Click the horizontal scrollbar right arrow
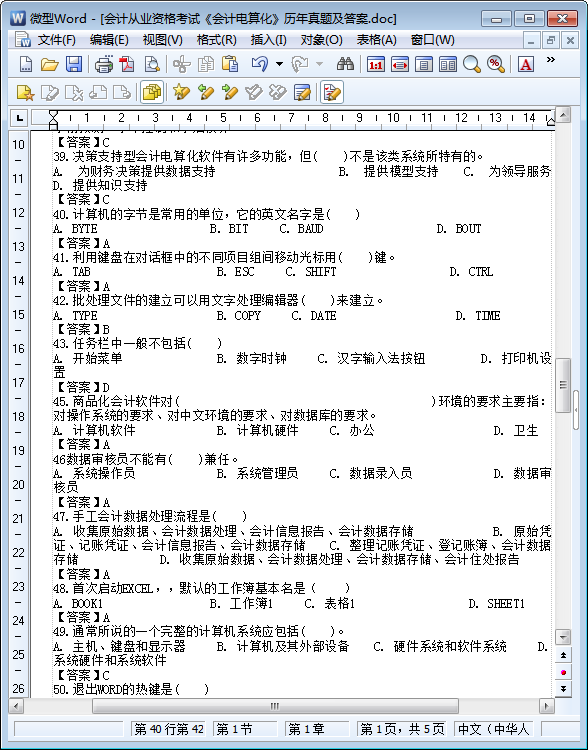This screenshot has width=588, height=750. pyautogui.click(x=546, y=706)
